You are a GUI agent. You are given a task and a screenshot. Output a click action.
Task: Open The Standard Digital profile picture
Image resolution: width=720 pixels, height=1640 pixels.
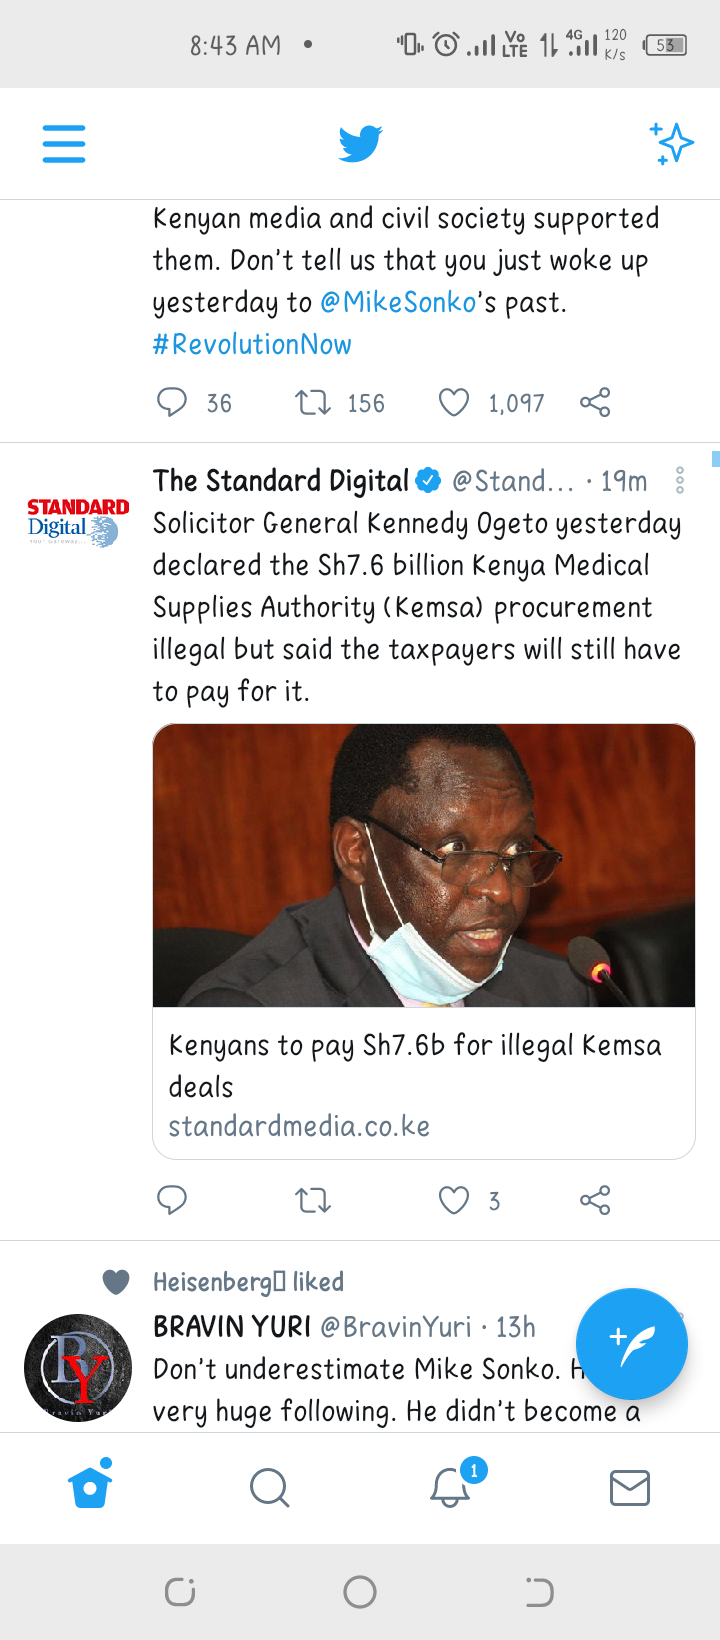pyautogui.click(x=78, y=521)
